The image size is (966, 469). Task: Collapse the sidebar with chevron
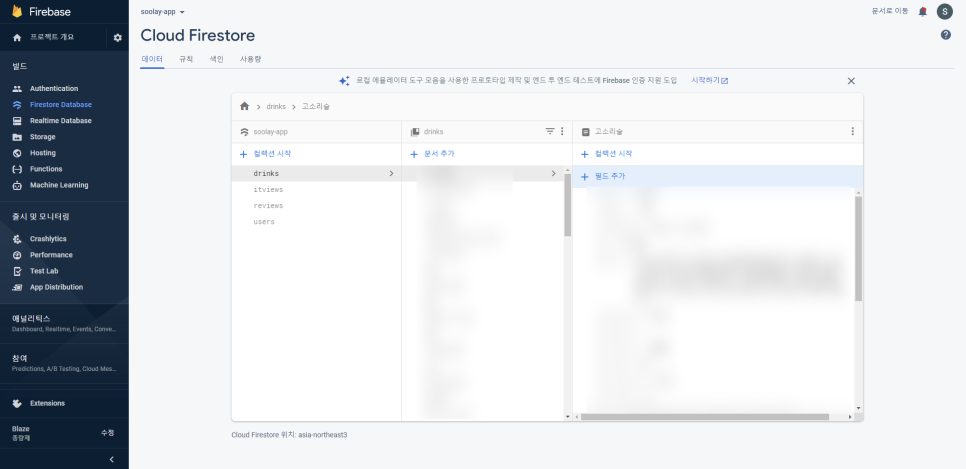click(x=112, y=459)
